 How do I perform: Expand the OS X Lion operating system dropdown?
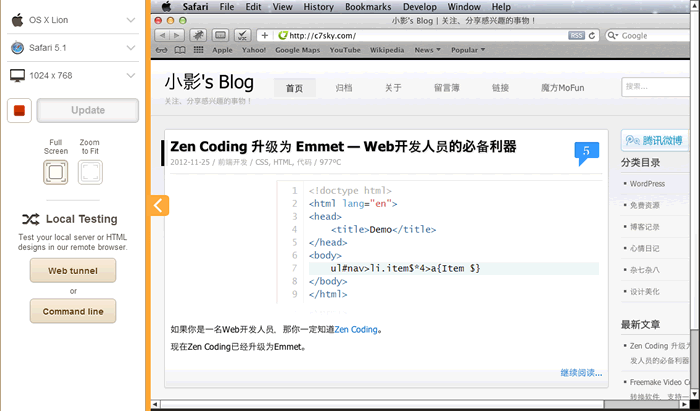click(73, 20)
